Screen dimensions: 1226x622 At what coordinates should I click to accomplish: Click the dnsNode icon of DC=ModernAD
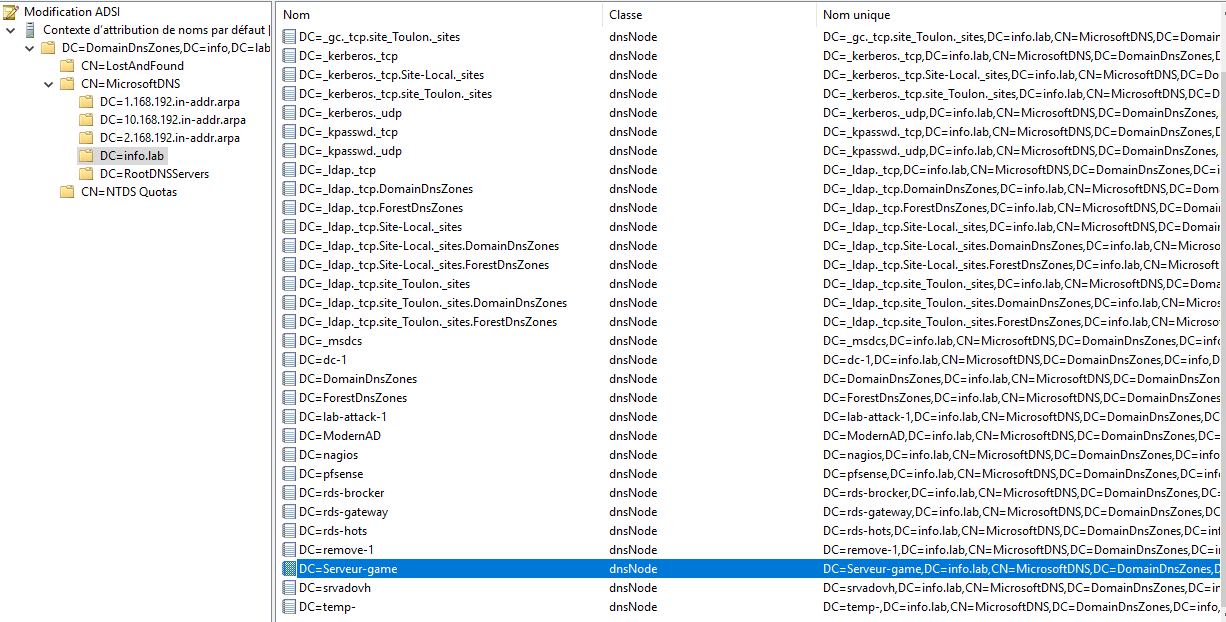pyautogui.click(x=289, y=436)
